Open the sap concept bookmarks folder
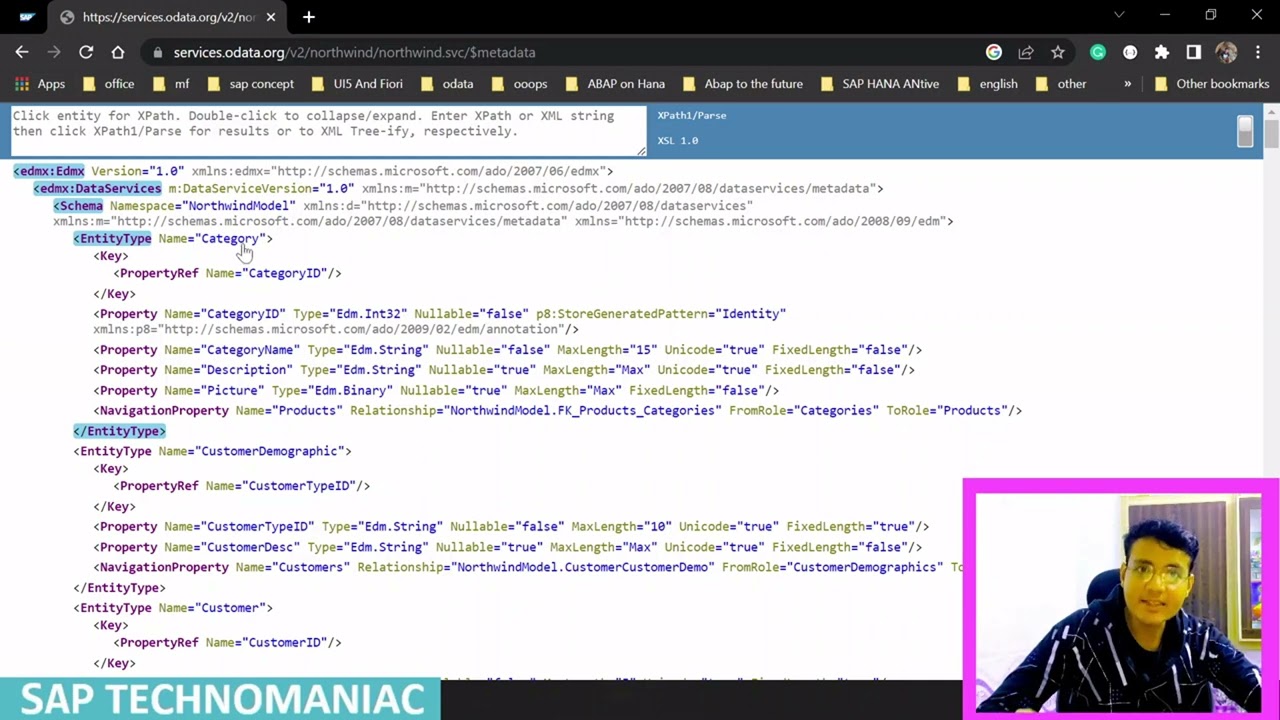 [250, 84]
